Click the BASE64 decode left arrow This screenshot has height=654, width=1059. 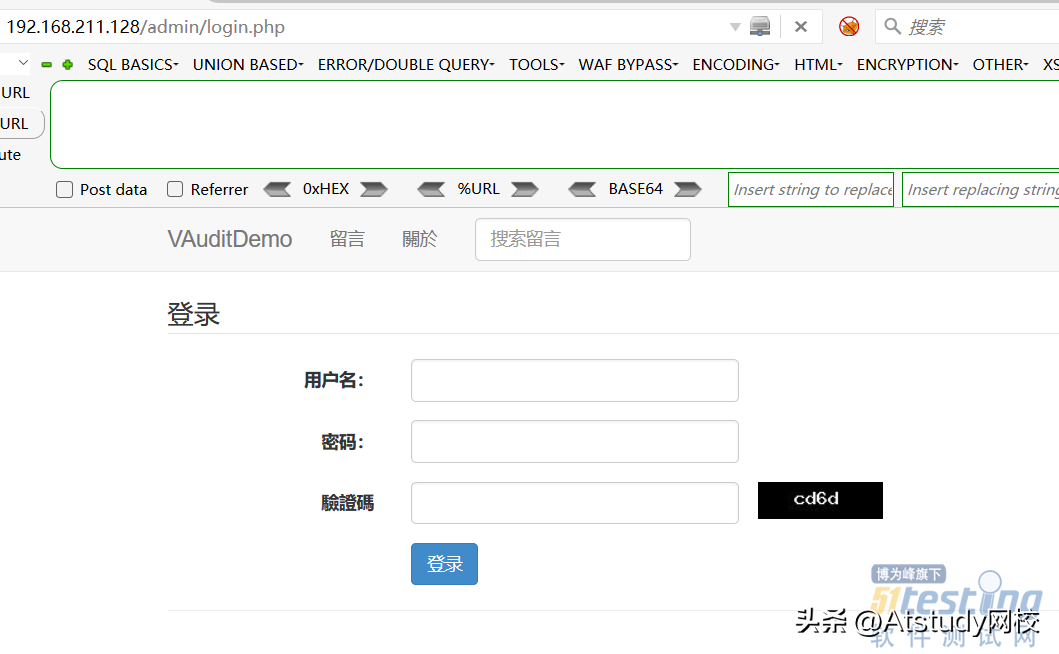tap(582, 189)
